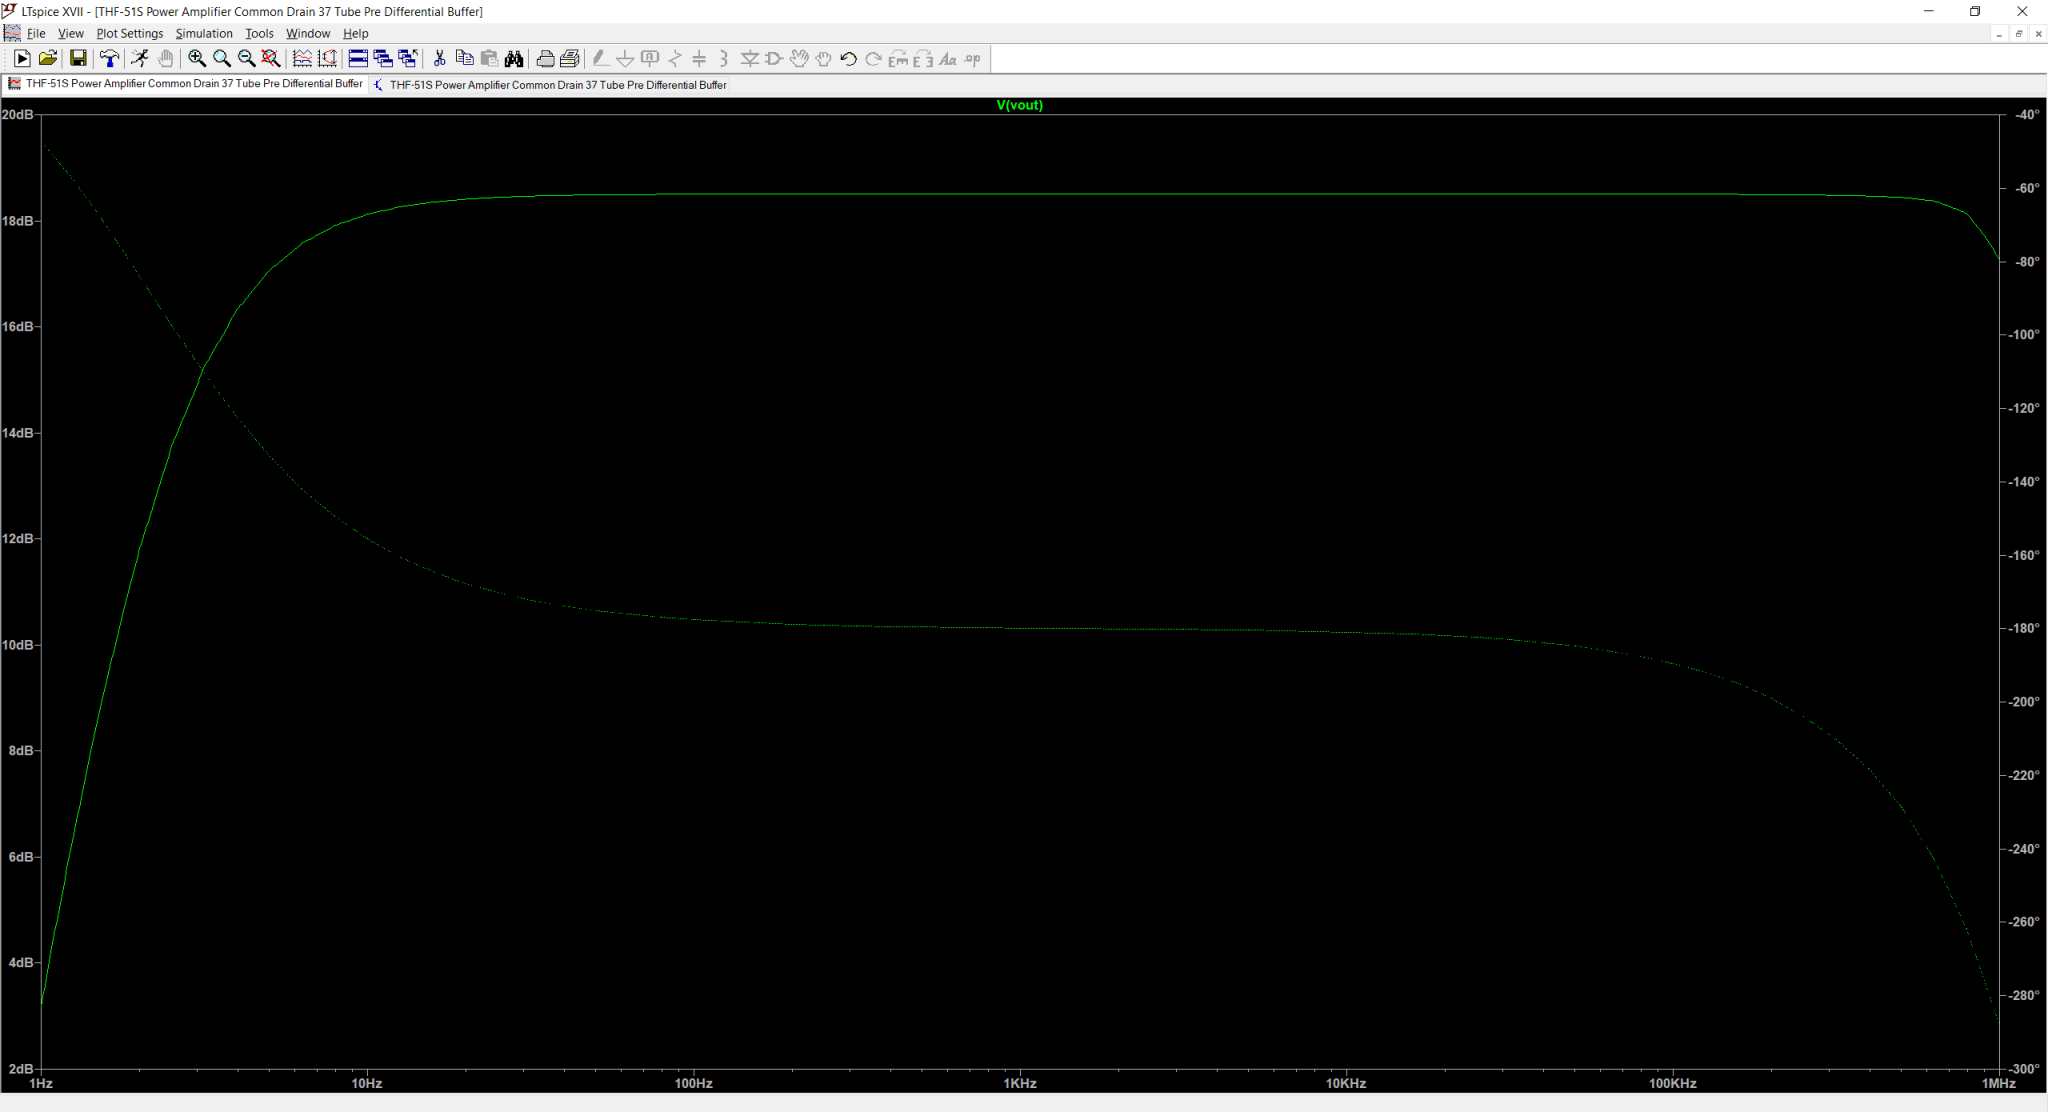The height and width of the screenshot is (1112, 2048).
Task: Click the Mirror icon
Action: (x=923, y=59)
